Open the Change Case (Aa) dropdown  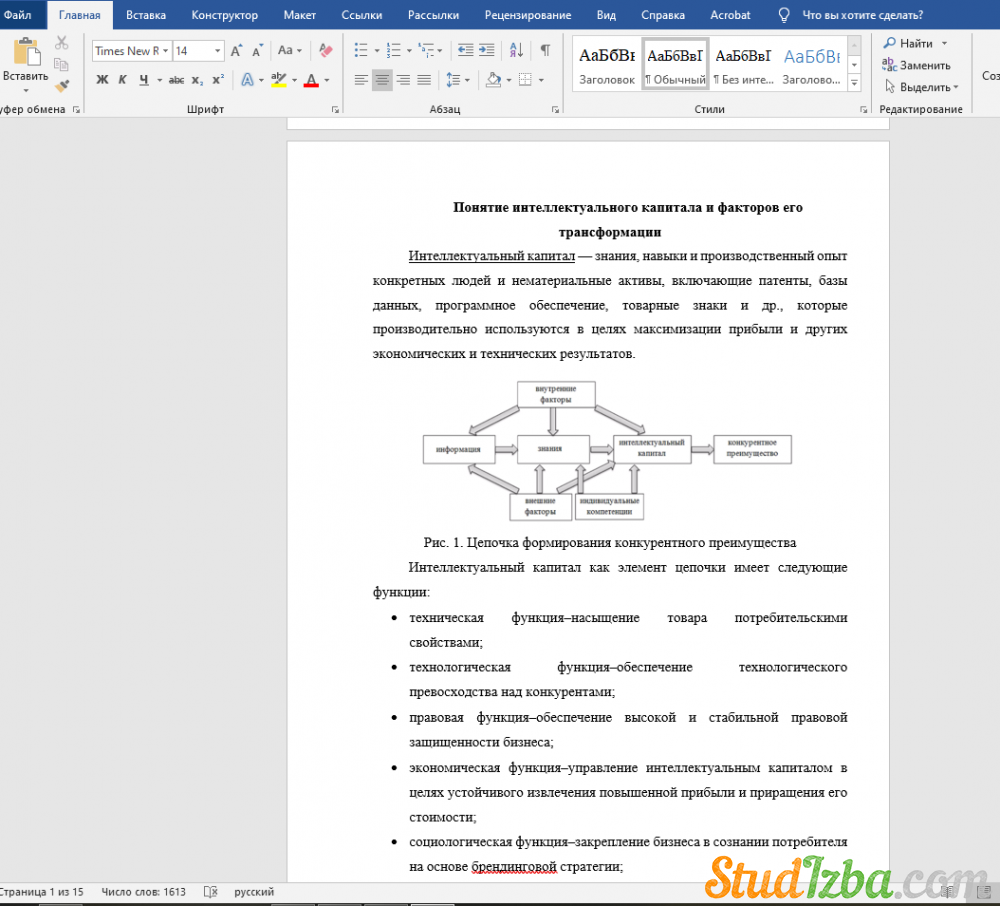pos(290,50)
